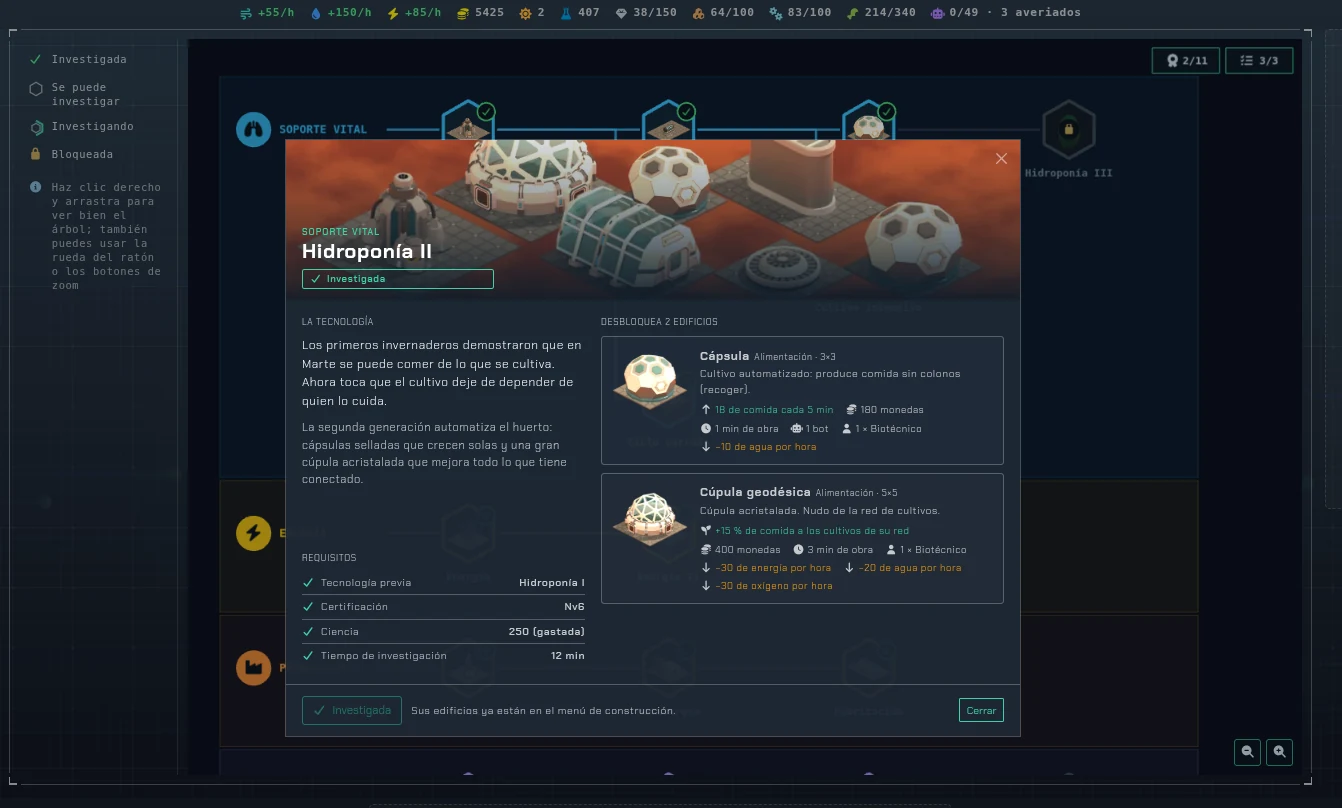Click the water drop icon showing +150/h
Image resolution: width=1342 pixels, height=808 pixels.
point(317,13)
